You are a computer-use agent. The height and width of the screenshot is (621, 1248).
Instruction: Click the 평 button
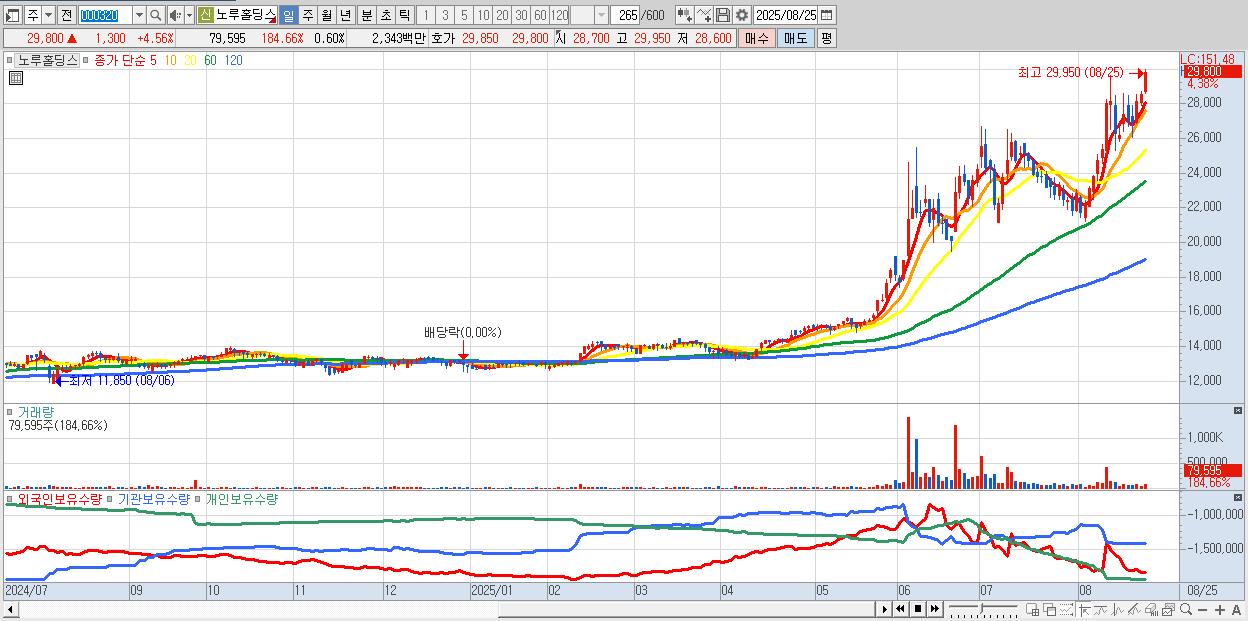pos(826,38)
